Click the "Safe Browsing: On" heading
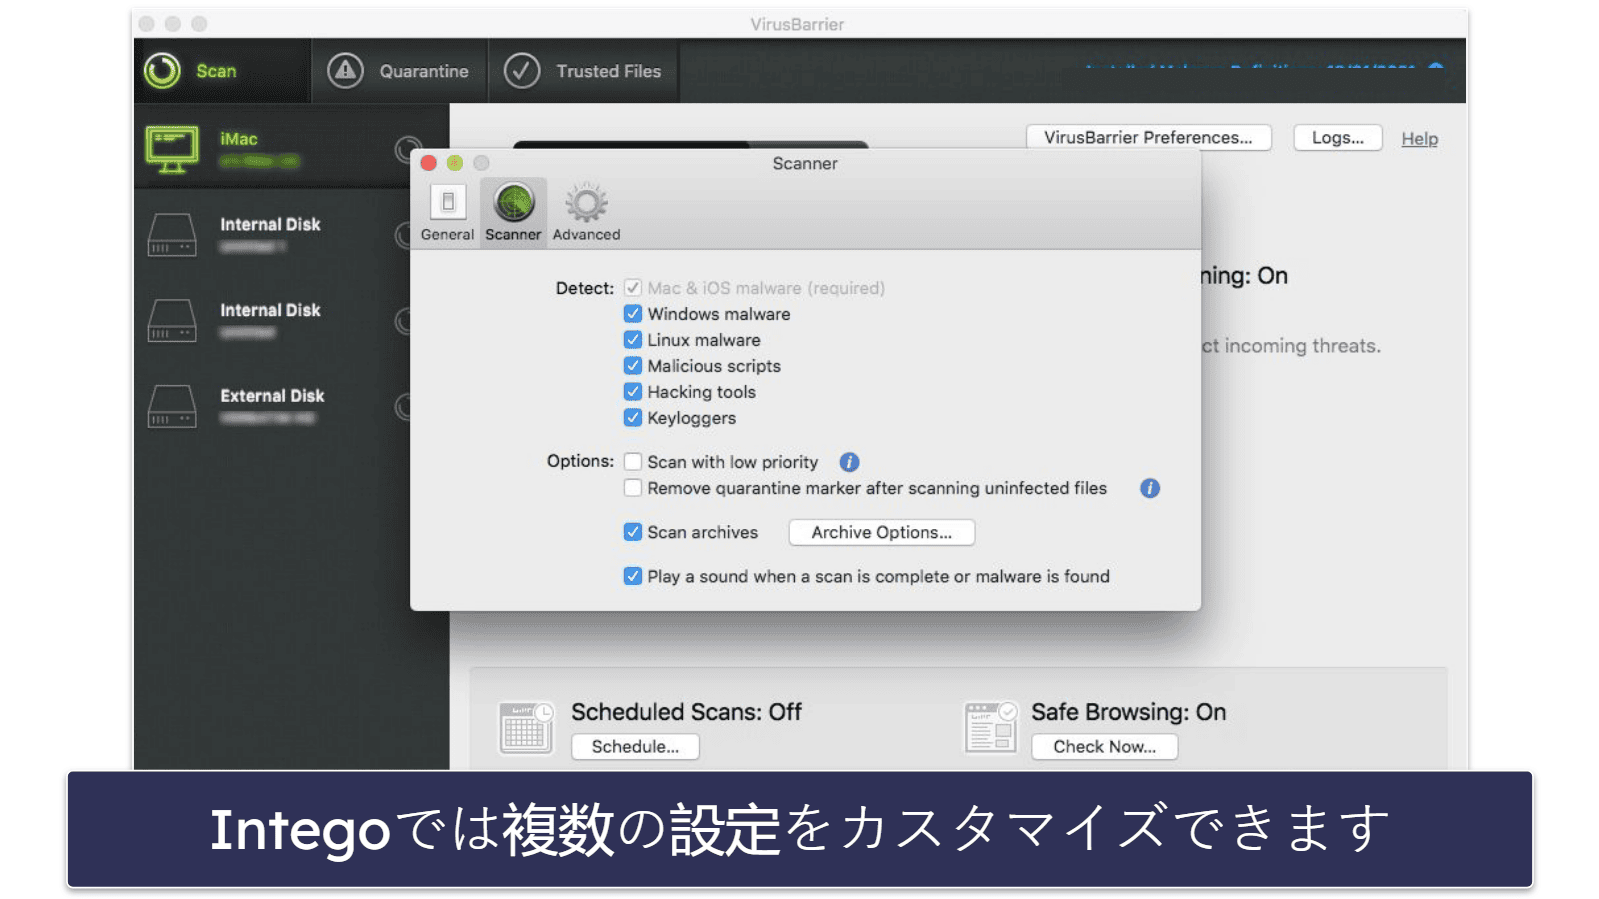1599x899 pixels. click(1128, 712)
